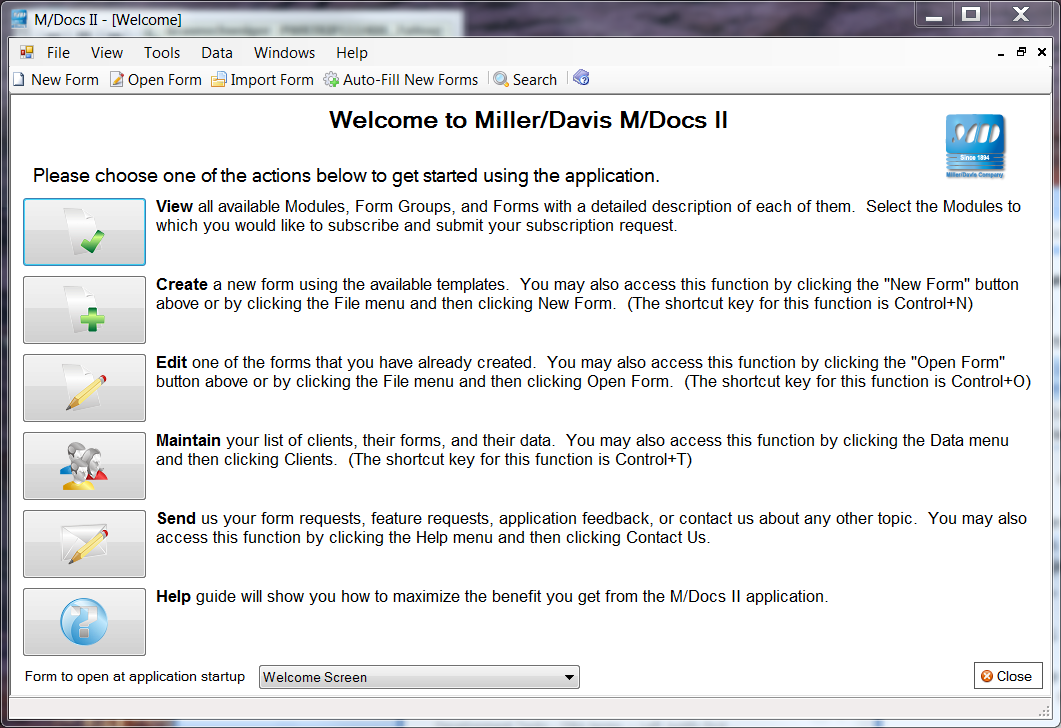The height and width of the screenshot is (728, 1061).
Task: Open the Help menu
Action: coord(352,53)
